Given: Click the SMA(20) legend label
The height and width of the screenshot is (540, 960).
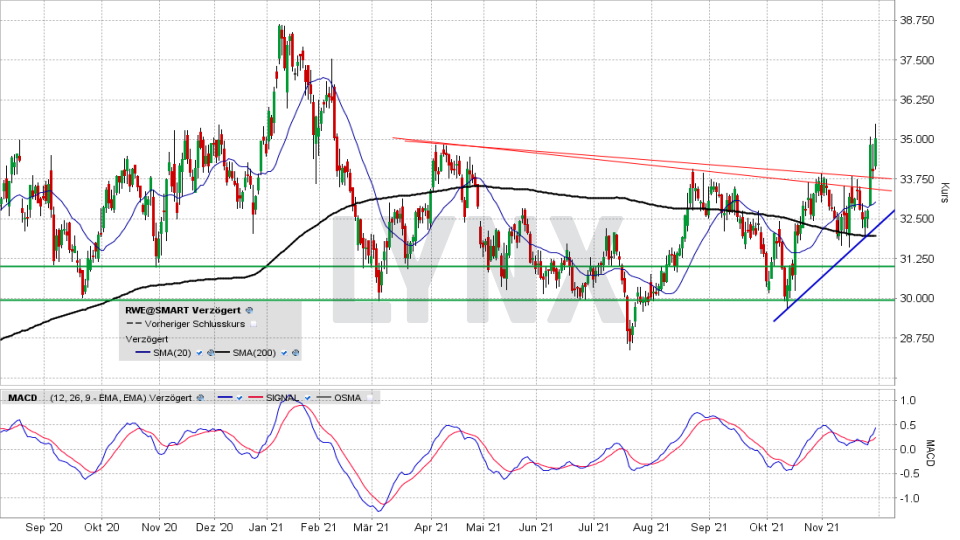Looking at the screenshot, I should [172, 353].
